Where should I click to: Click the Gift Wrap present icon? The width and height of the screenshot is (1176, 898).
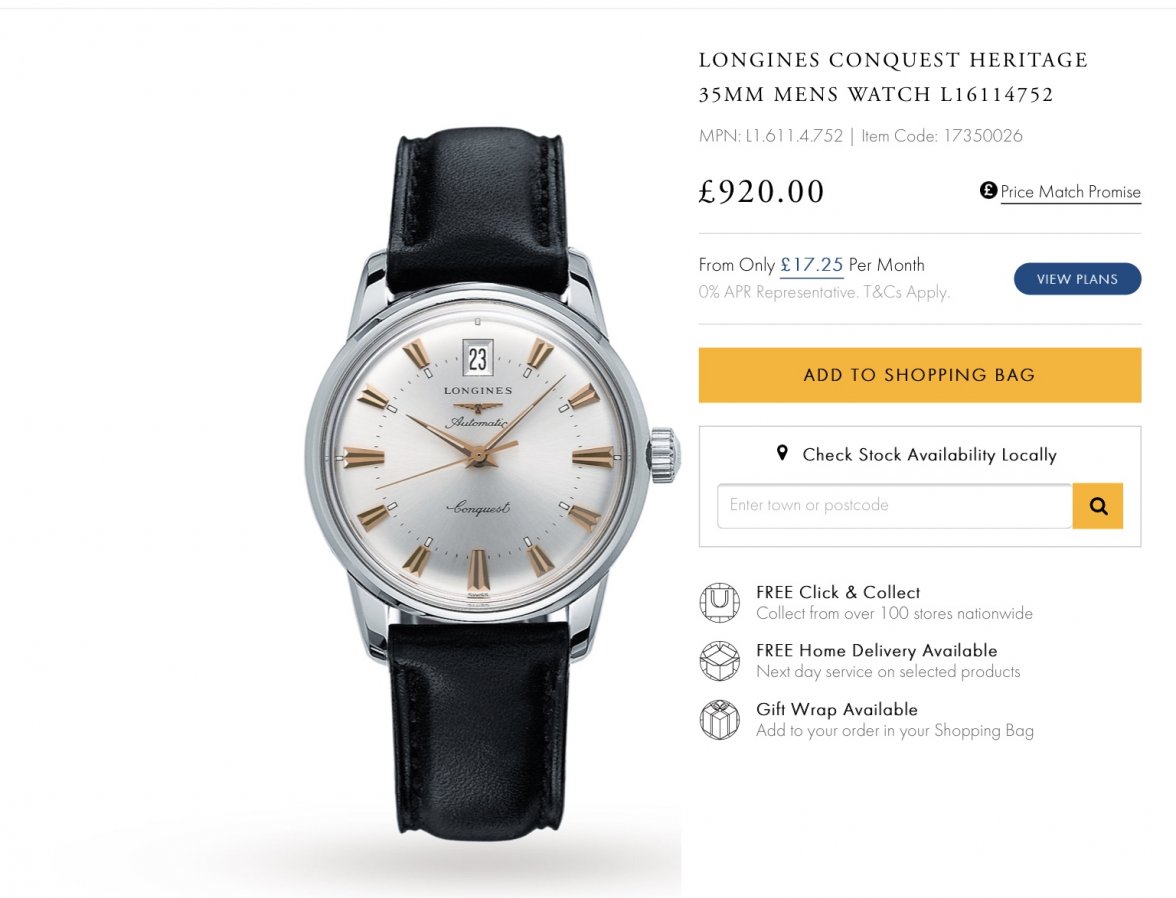point(719,719)
